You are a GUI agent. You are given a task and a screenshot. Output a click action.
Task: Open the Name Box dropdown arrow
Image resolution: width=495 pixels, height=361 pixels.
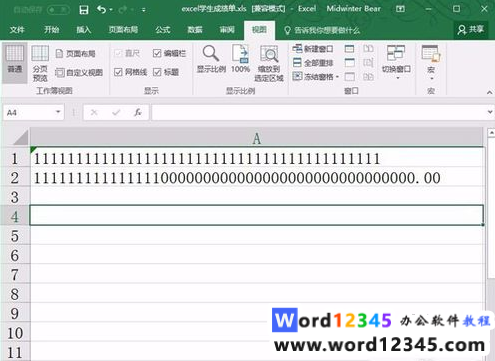coord(58,112)
